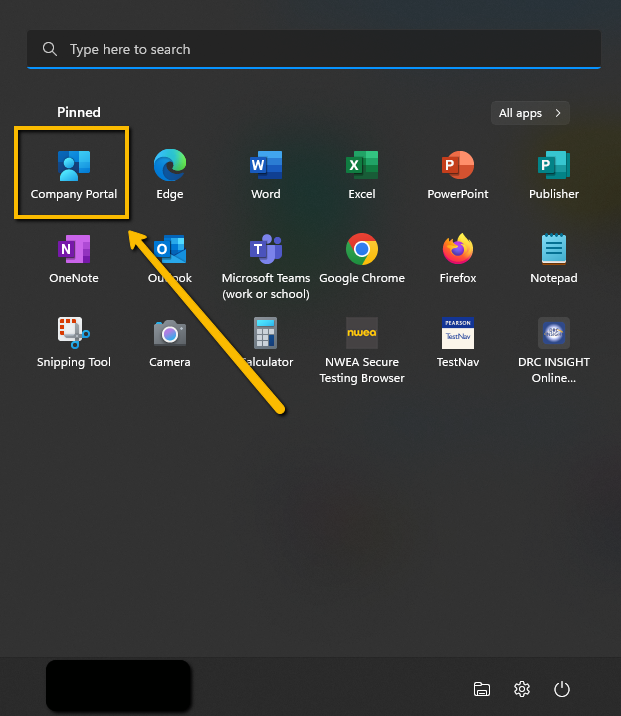Open the Company Portal app
Screen dimensions: 621x716
coord(73,172)
